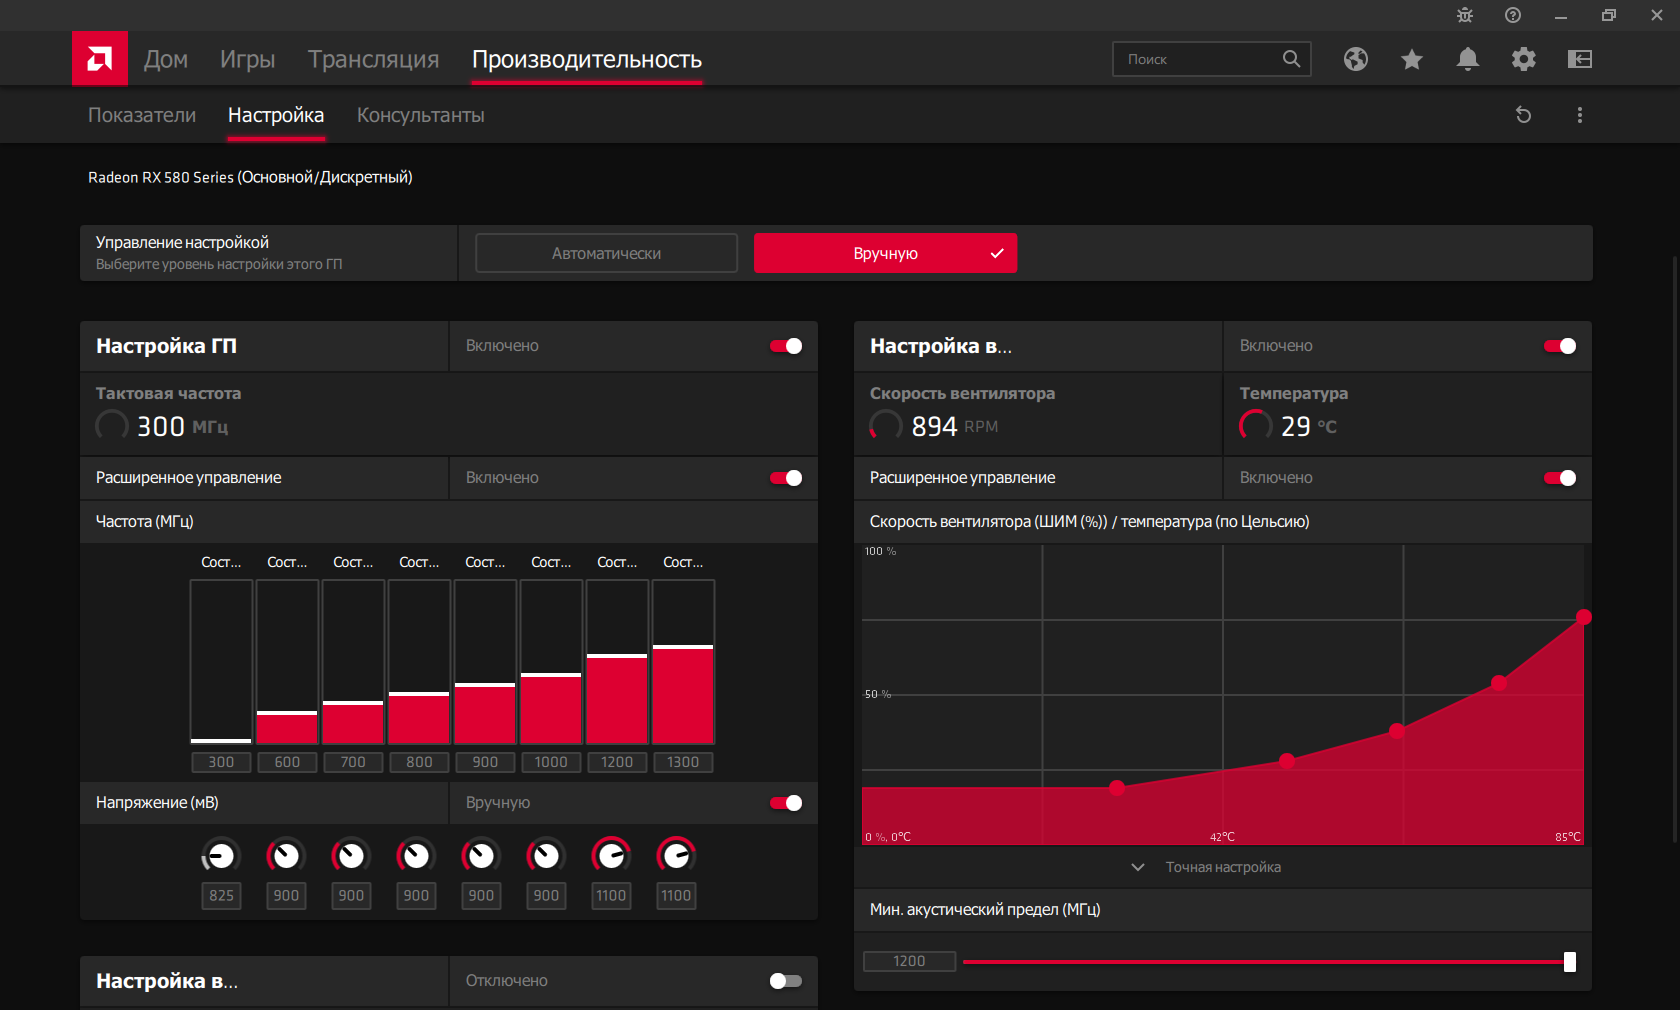The width and height of the screenshot is (1680, 1010).
Task: Click the Вручную button
Action: 885,253
